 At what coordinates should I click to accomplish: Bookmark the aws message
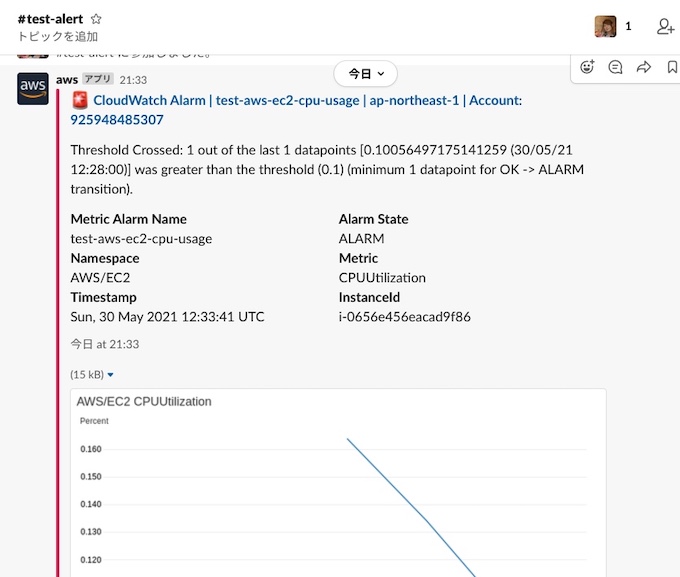pyautogui.click(x=672, y=67)
